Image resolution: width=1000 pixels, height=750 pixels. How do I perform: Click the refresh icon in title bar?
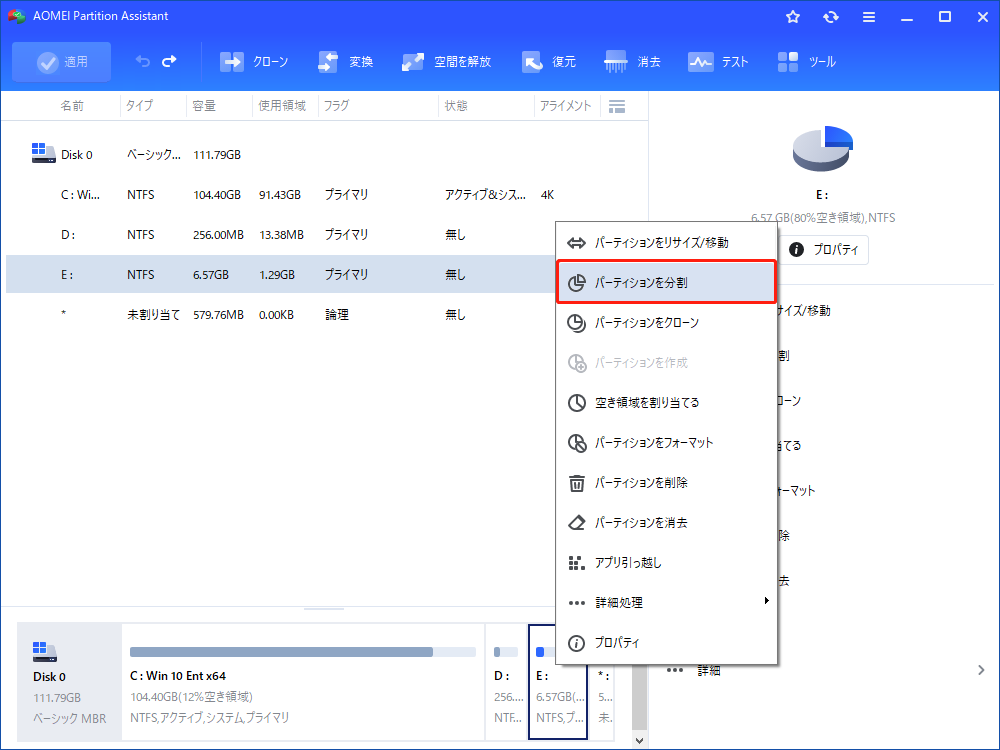(830, 17)
